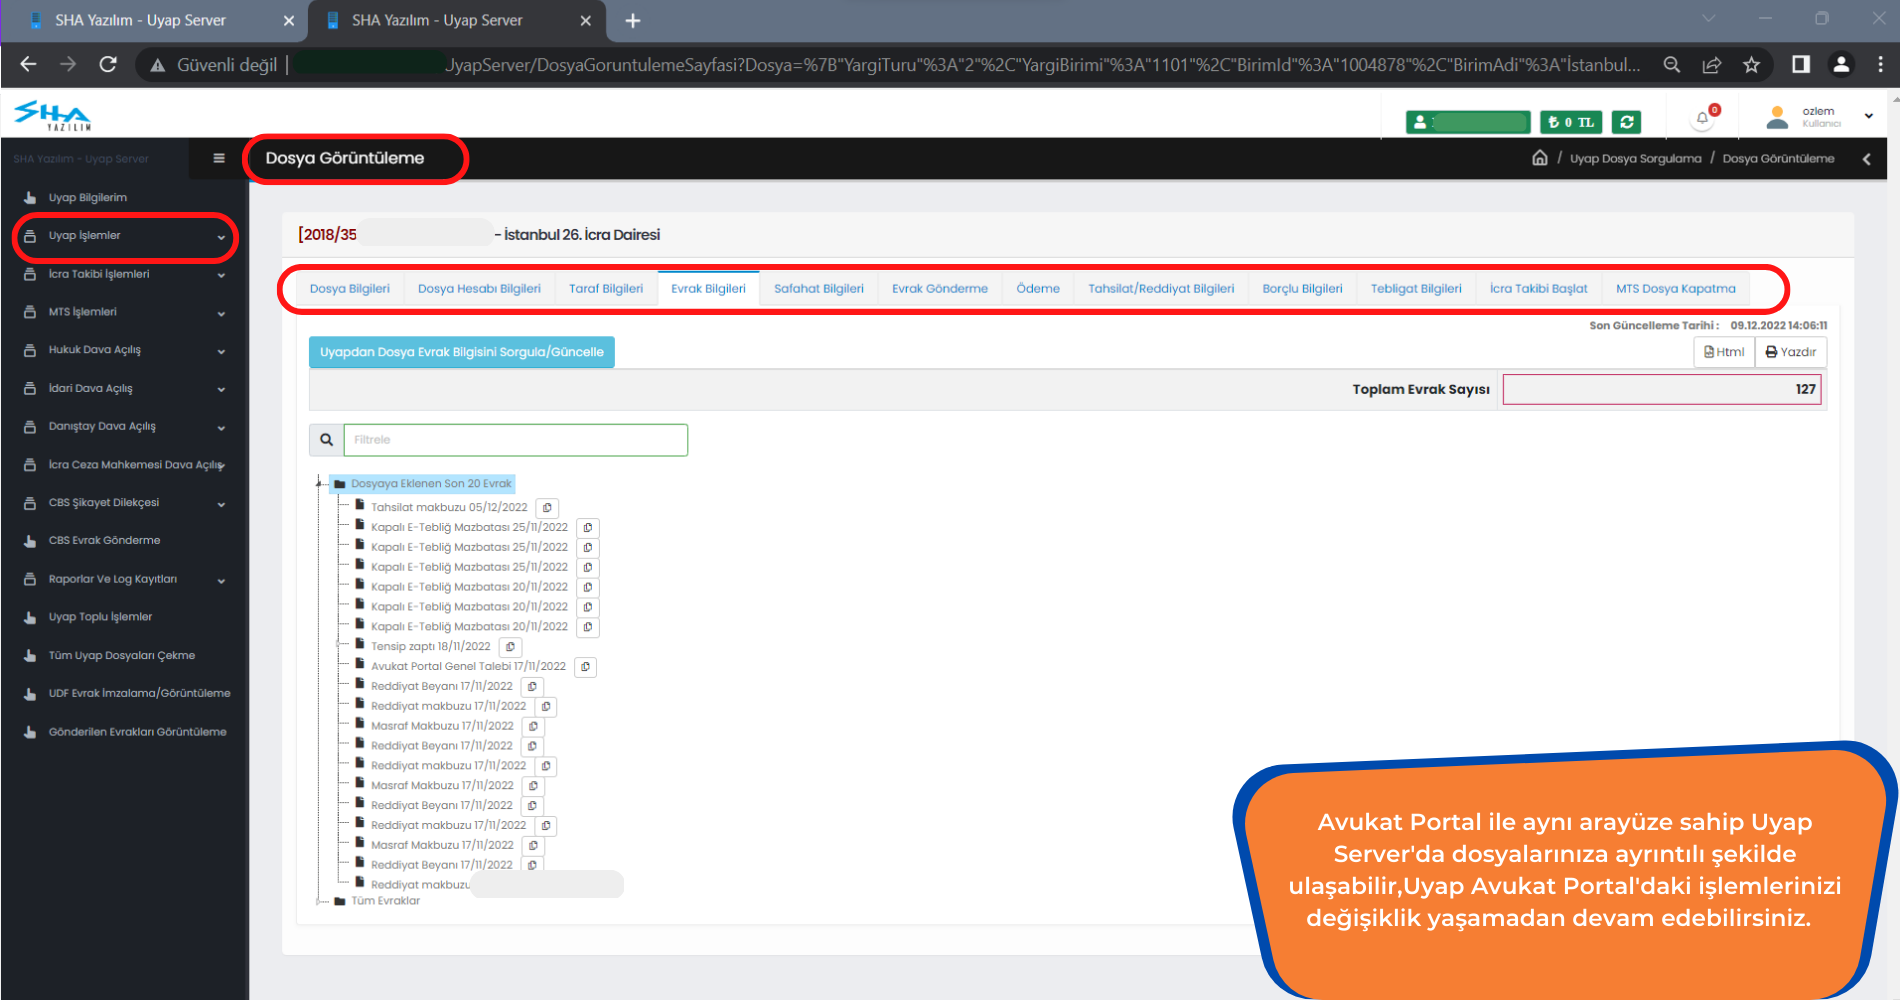Expand Hukuk Dava Açılış sidebar menu

[124, 350]
